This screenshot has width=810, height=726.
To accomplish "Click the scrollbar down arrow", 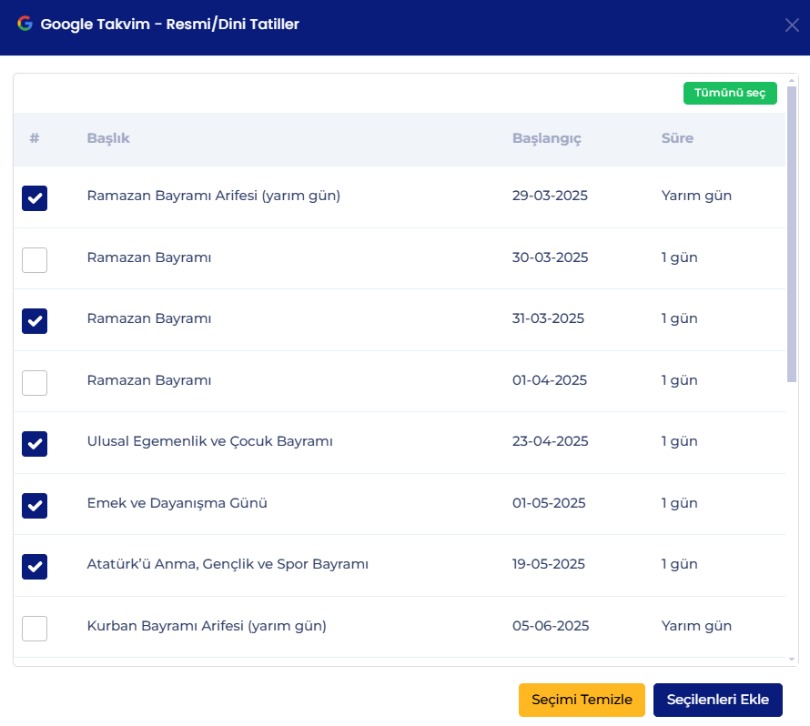I will click(792, 659).
